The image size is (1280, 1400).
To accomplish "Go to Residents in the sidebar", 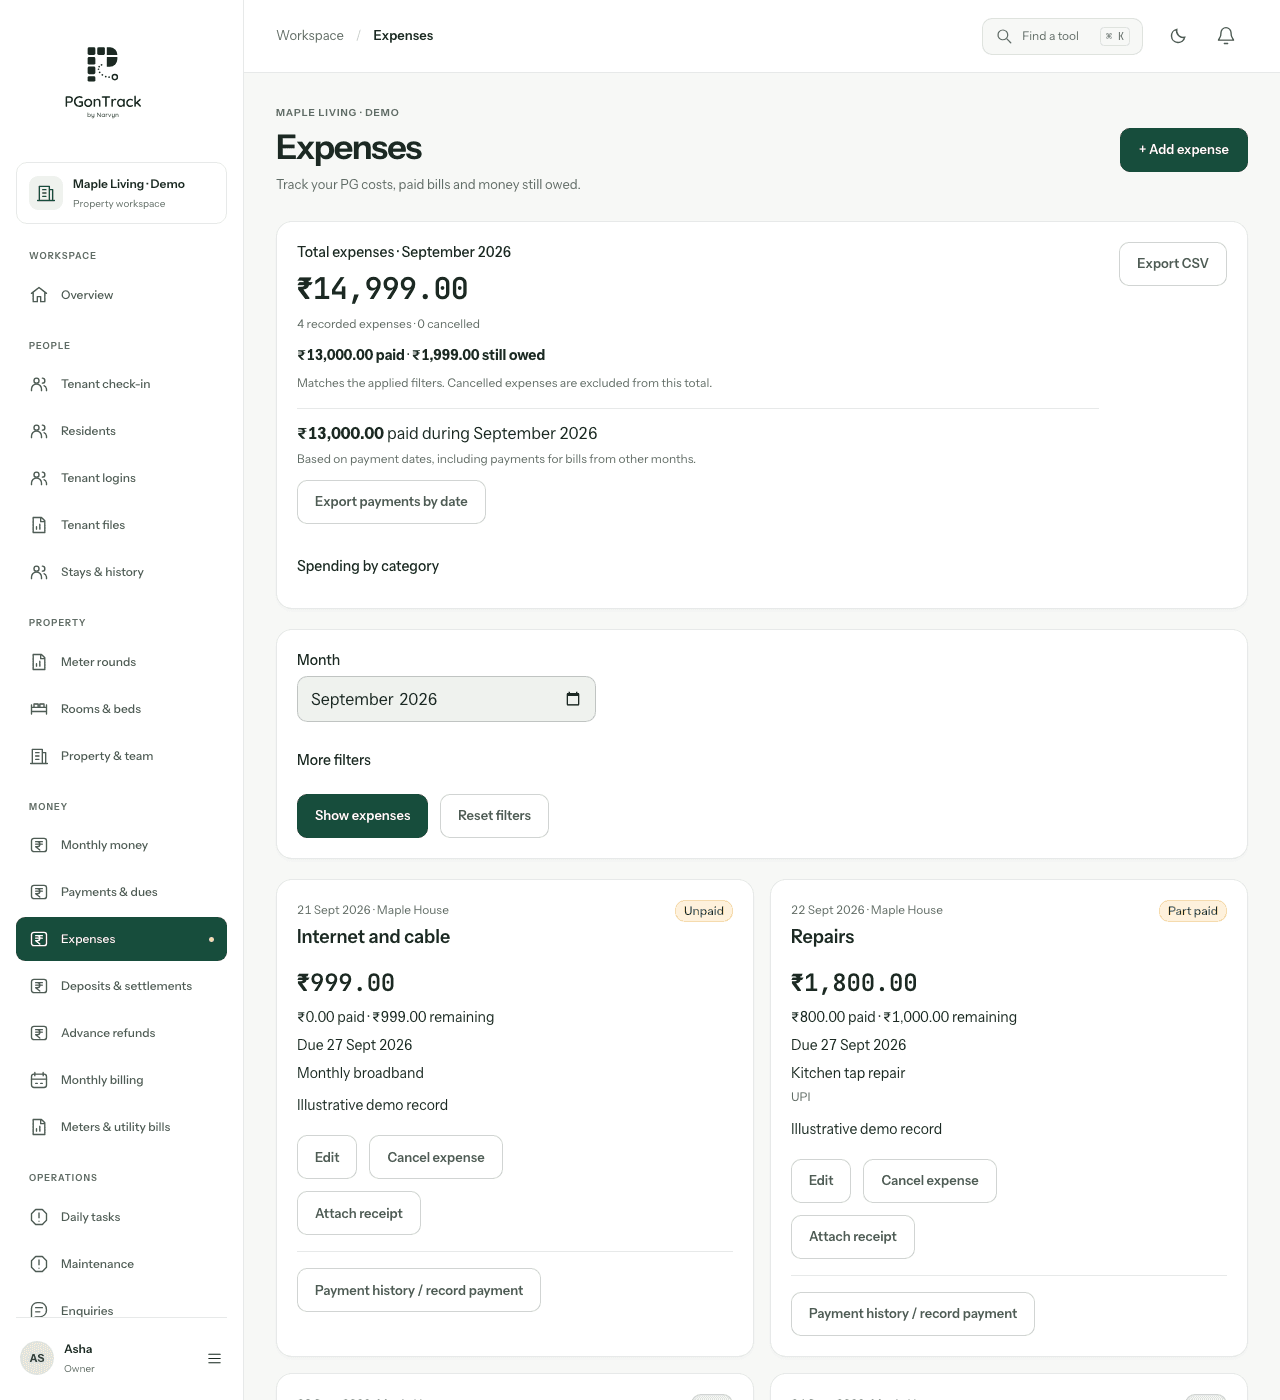I will pos(121,431).
